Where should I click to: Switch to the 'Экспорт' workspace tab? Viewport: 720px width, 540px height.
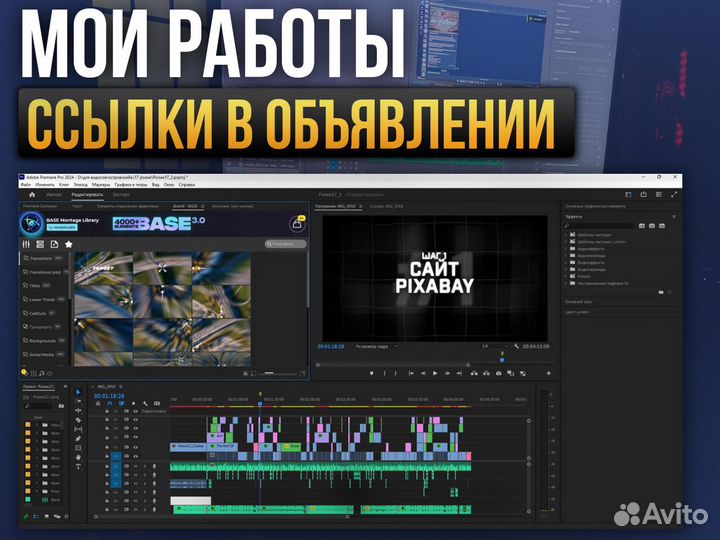tap(121, 195)
